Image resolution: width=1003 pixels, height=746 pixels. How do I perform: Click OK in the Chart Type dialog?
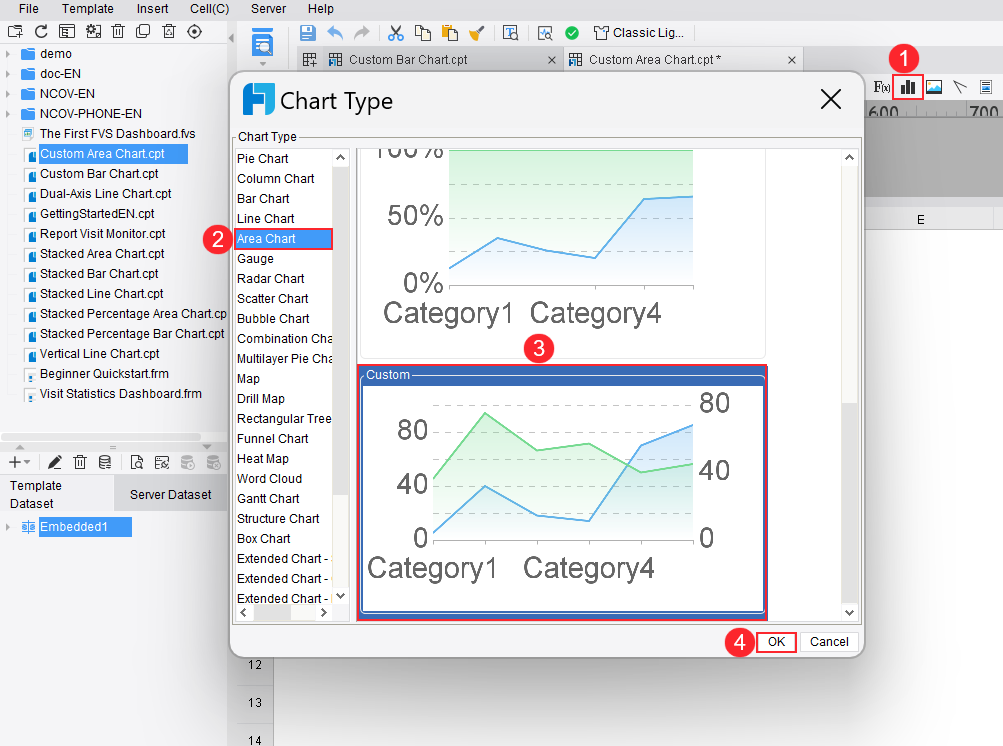pos(776,642)
